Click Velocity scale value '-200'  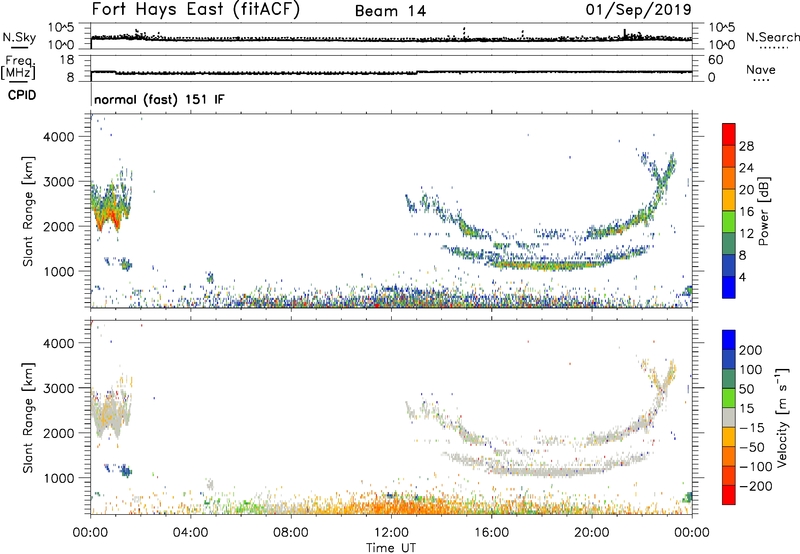pyautogui.click(x=756, y=486)
